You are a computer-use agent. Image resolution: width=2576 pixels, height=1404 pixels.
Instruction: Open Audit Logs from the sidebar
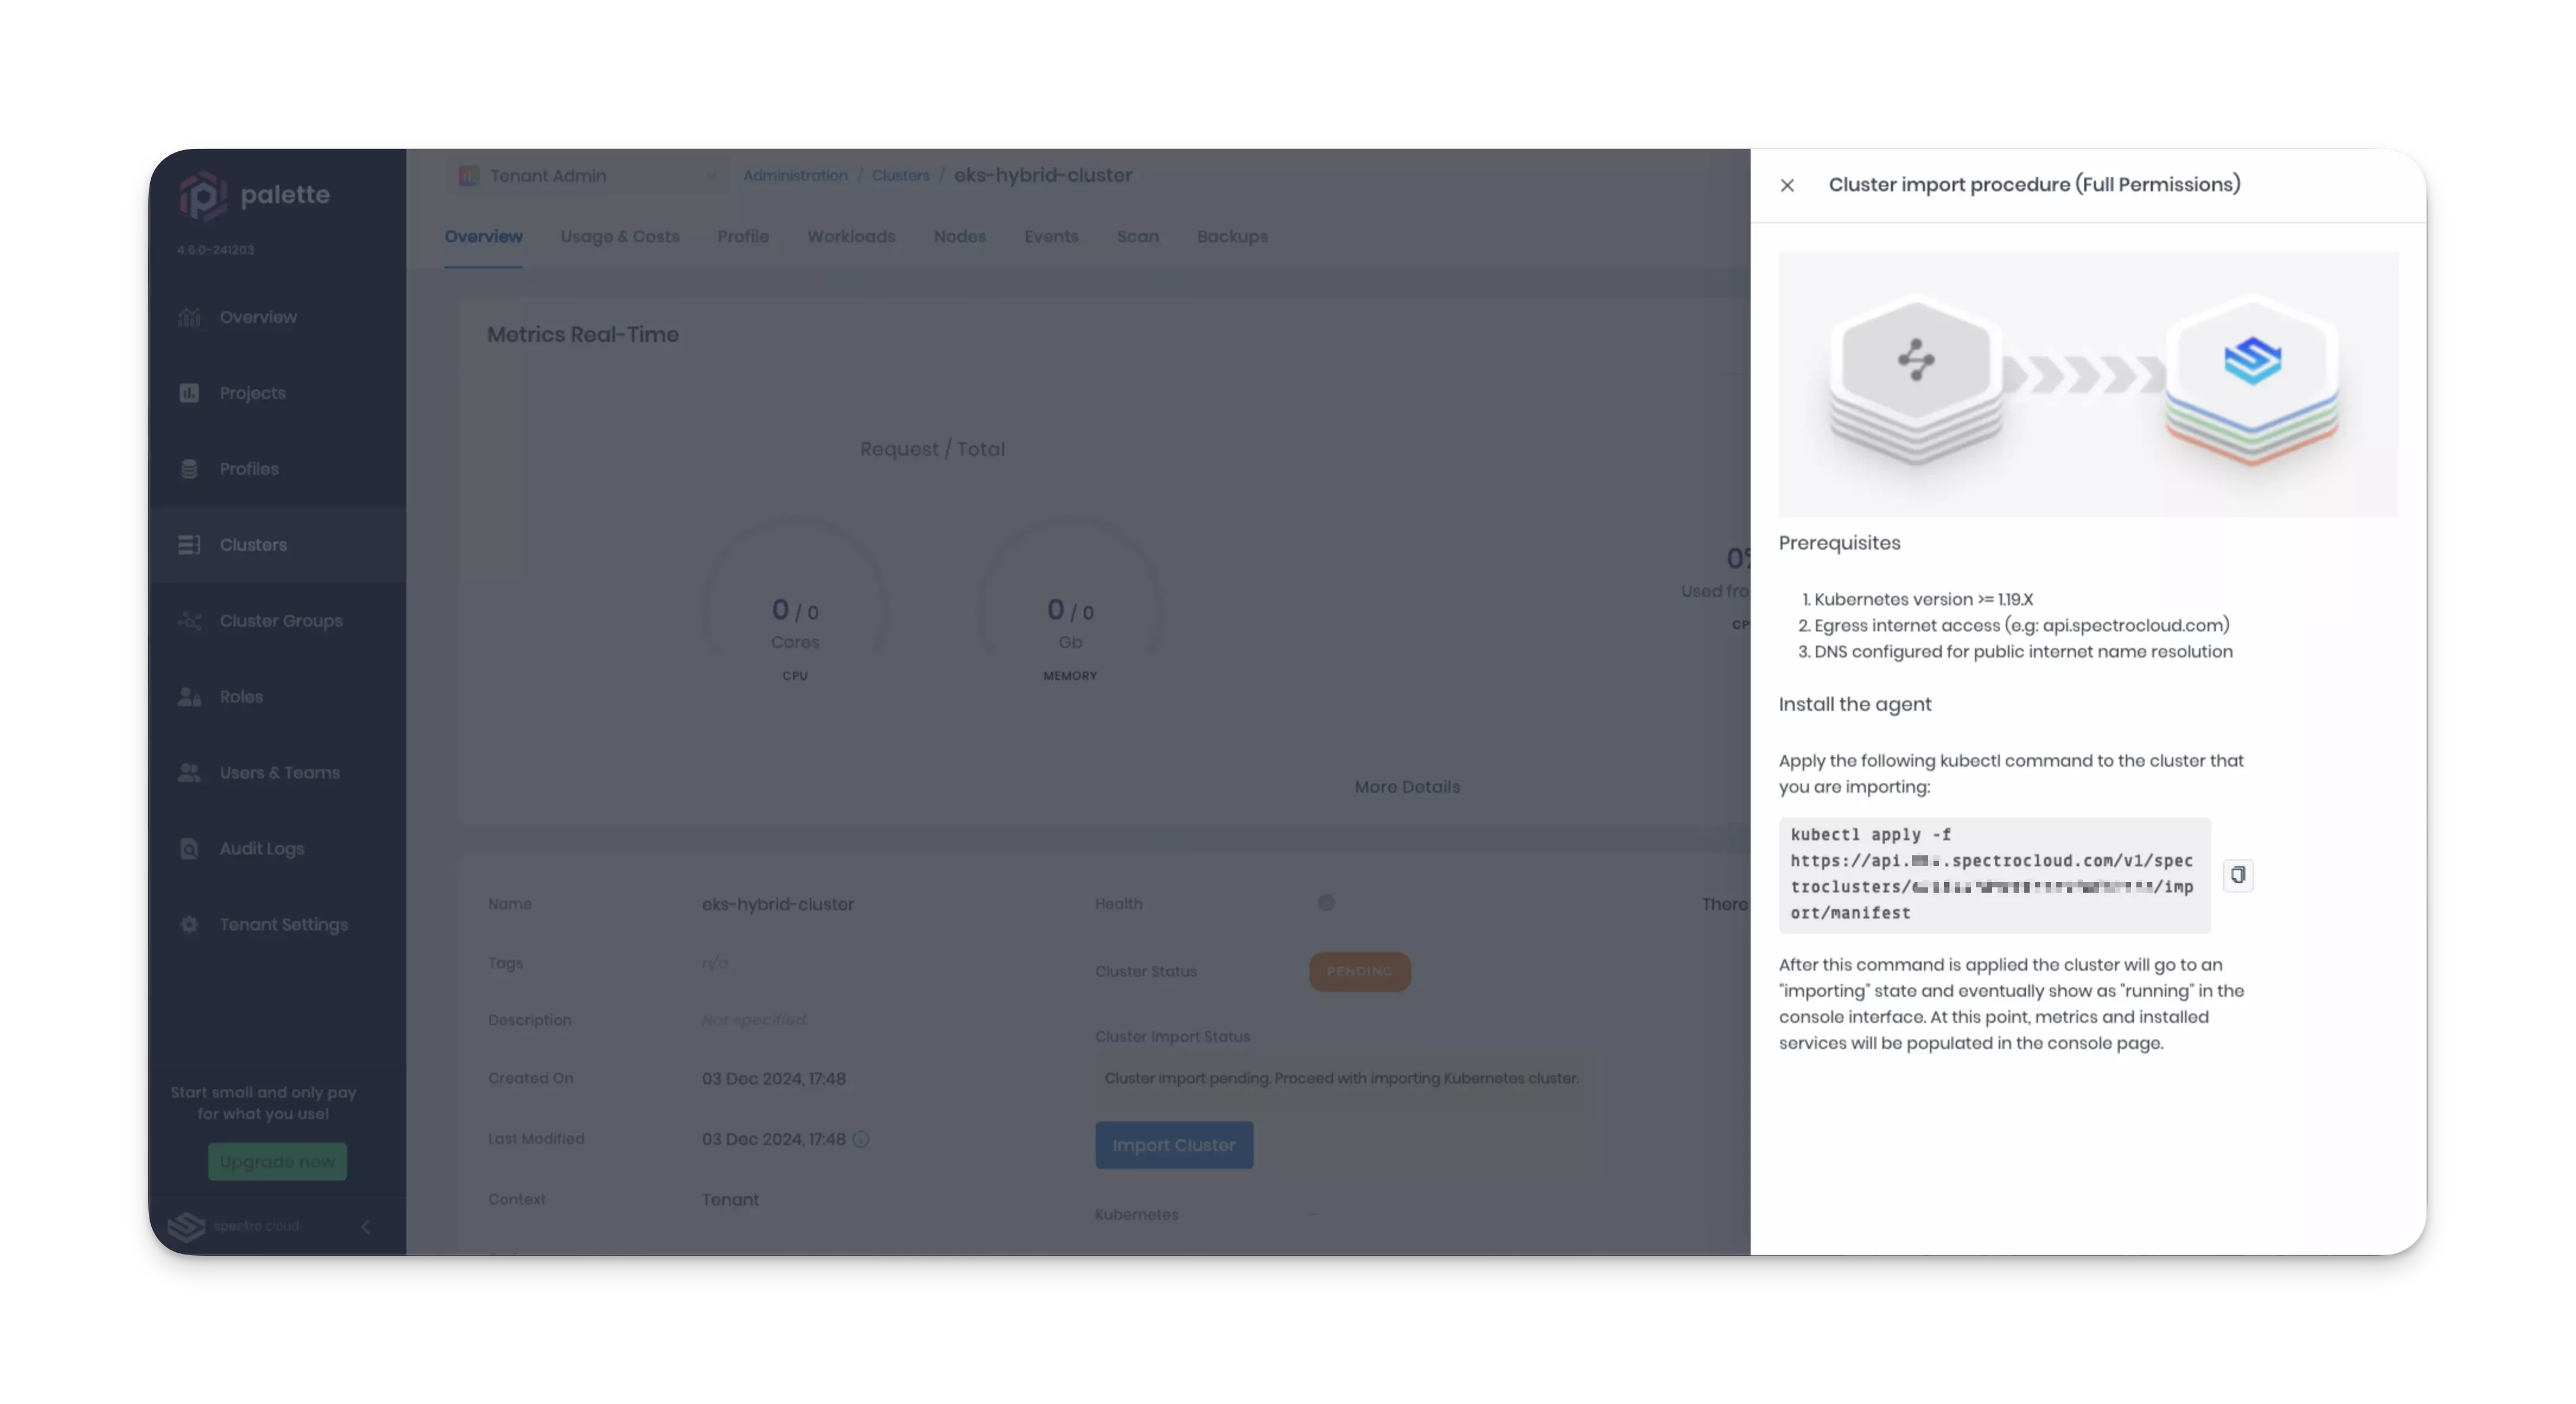190,848
